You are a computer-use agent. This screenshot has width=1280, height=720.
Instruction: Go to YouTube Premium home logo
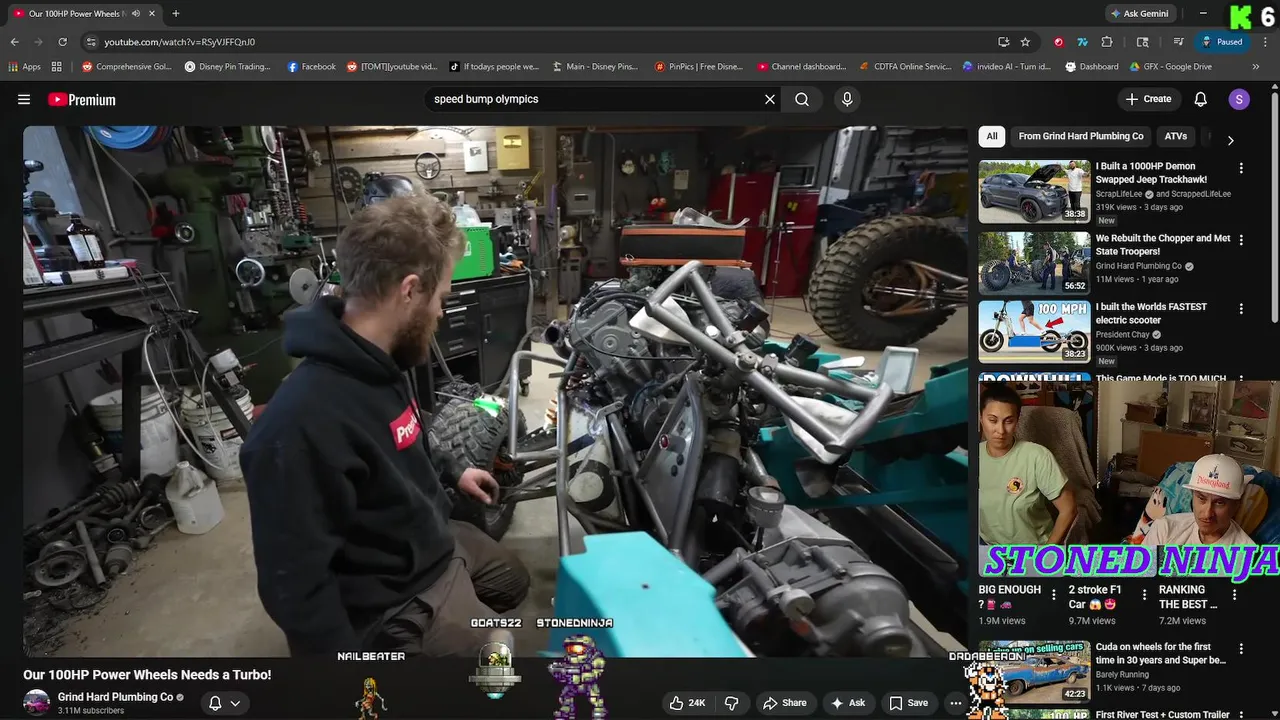81,99
